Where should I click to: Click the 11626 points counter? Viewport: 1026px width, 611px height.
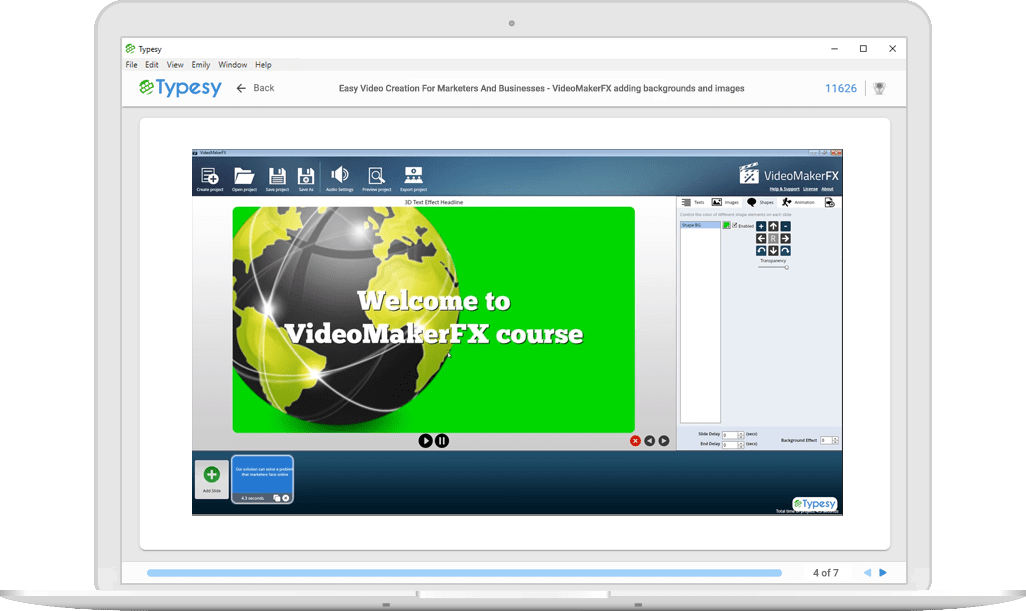coord(841,88)
